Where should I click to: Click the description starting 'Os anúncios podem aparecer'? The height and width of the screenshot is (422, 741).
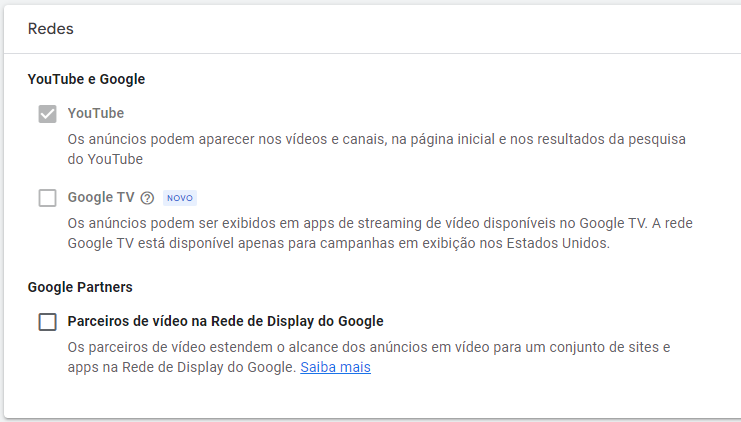(x=377, y=149)
